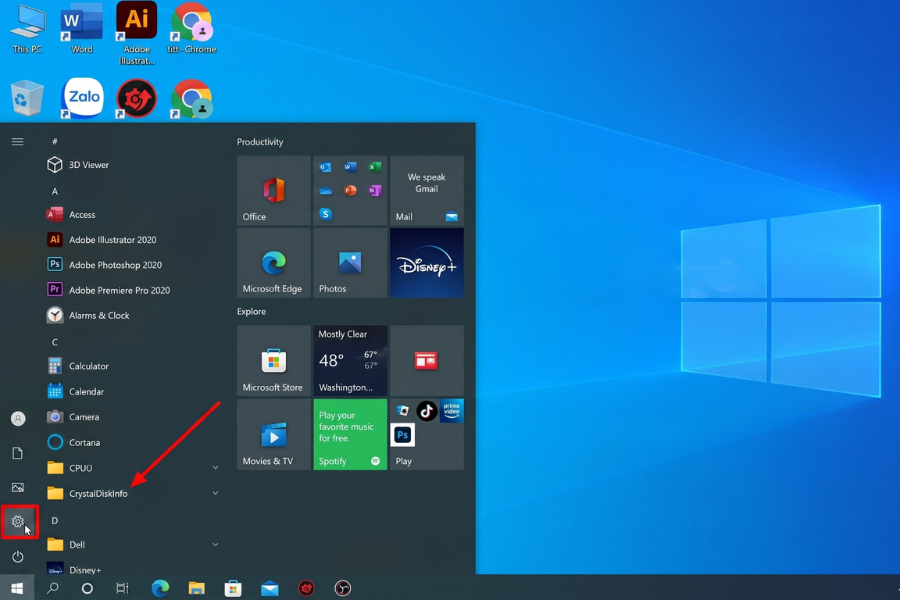Open Task View on the taskbar

122,588
